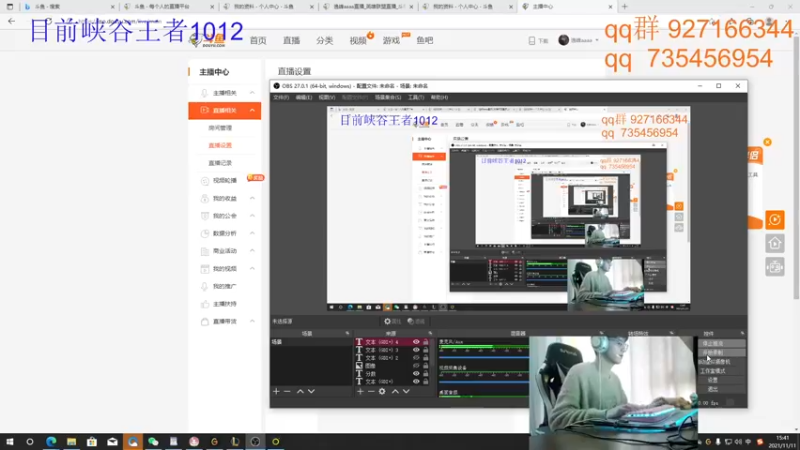
Task: Expand 数据分析 sidebar section
Action: pos(252,233)
